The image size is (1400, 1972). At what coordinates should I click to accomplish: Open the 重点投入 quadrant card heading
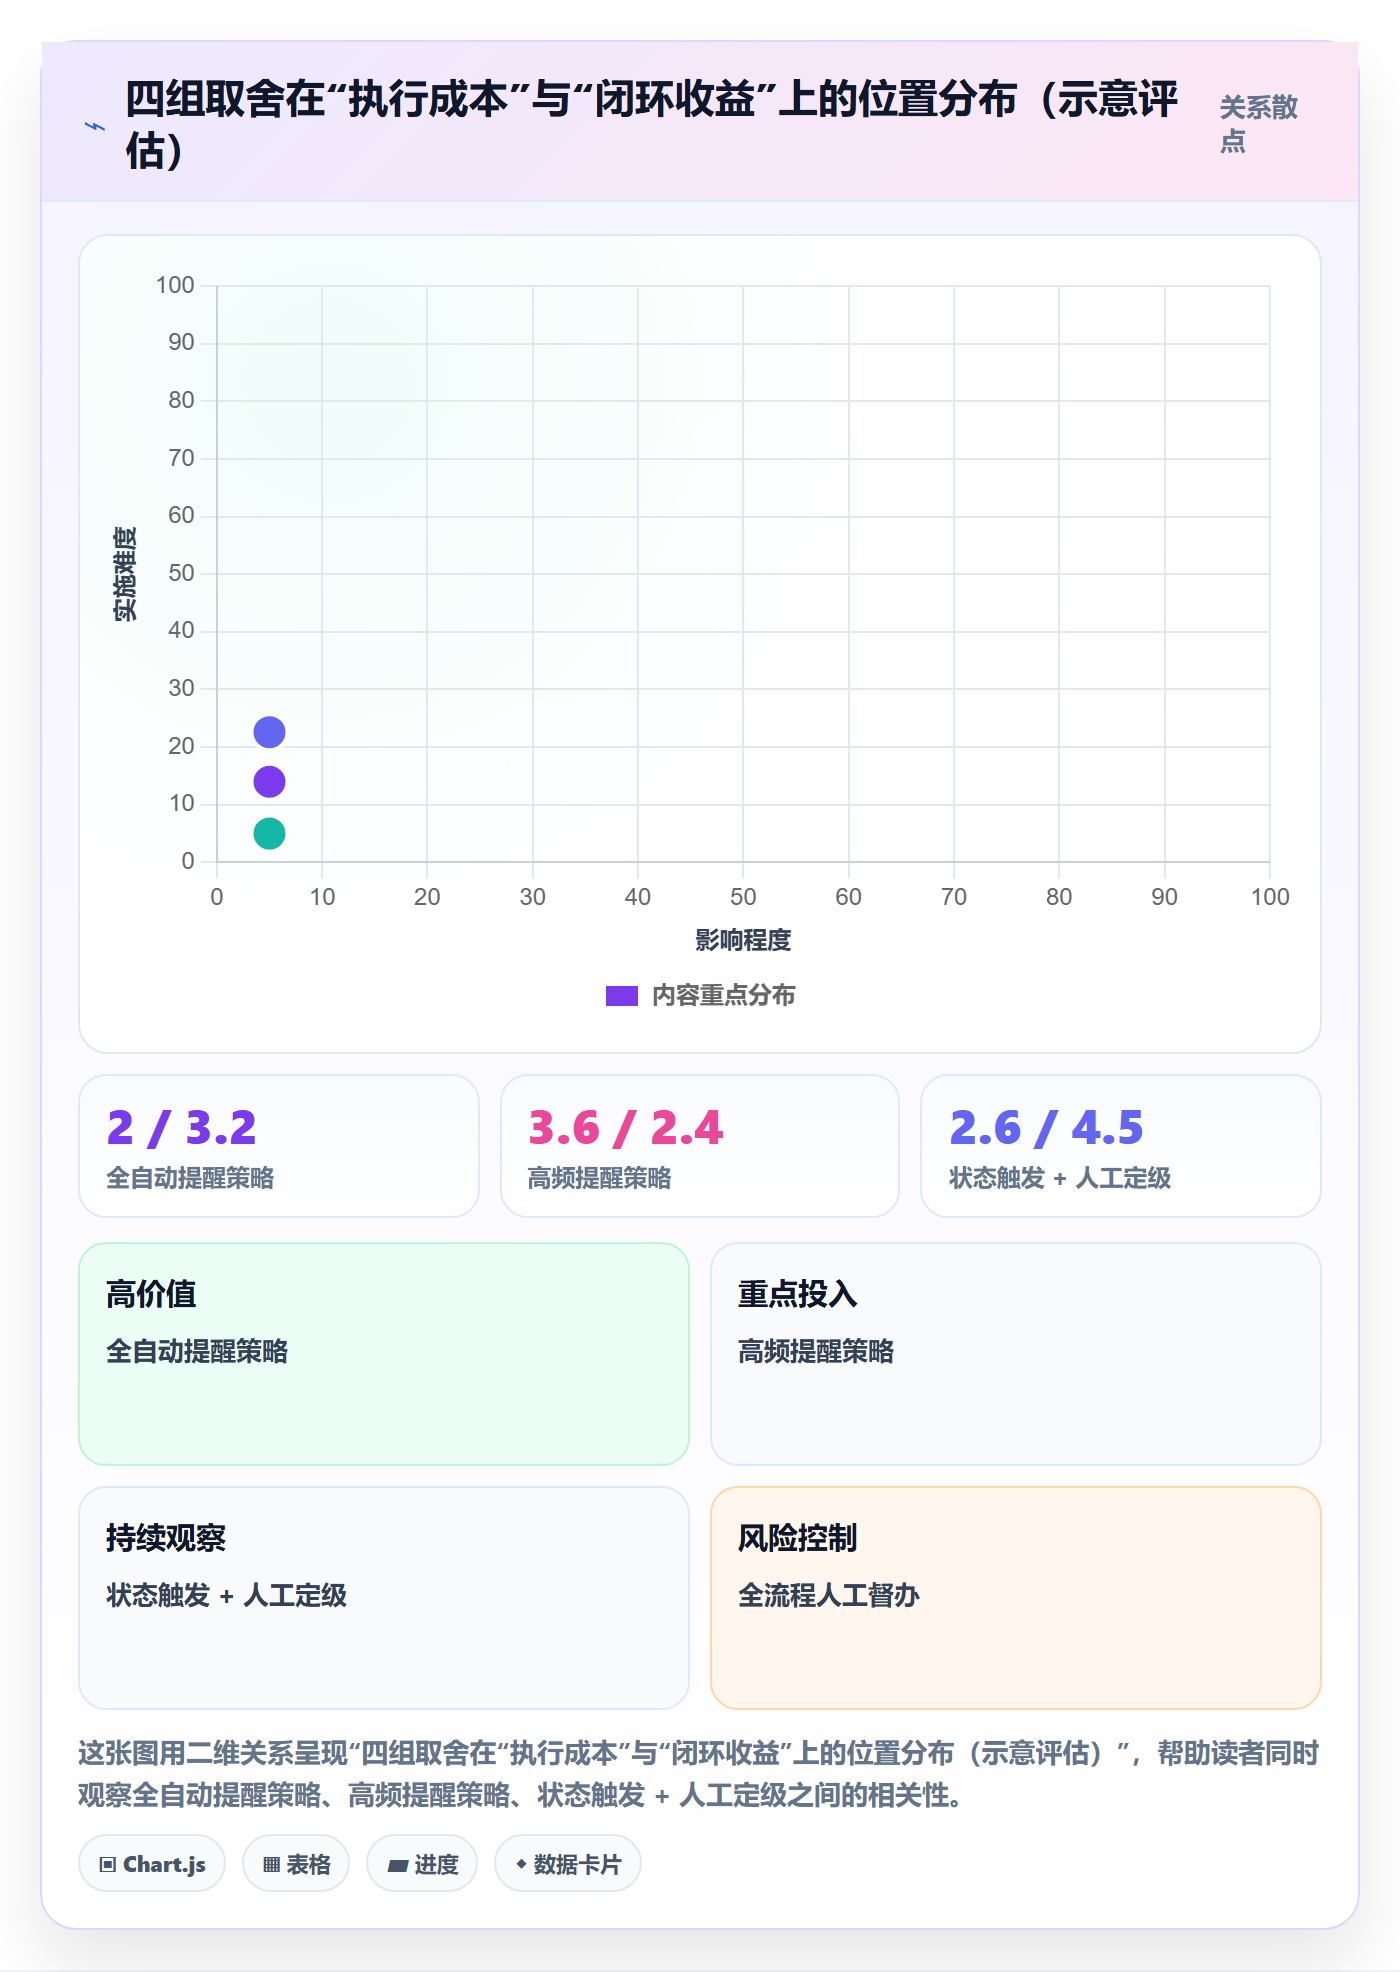point(797,1294)
